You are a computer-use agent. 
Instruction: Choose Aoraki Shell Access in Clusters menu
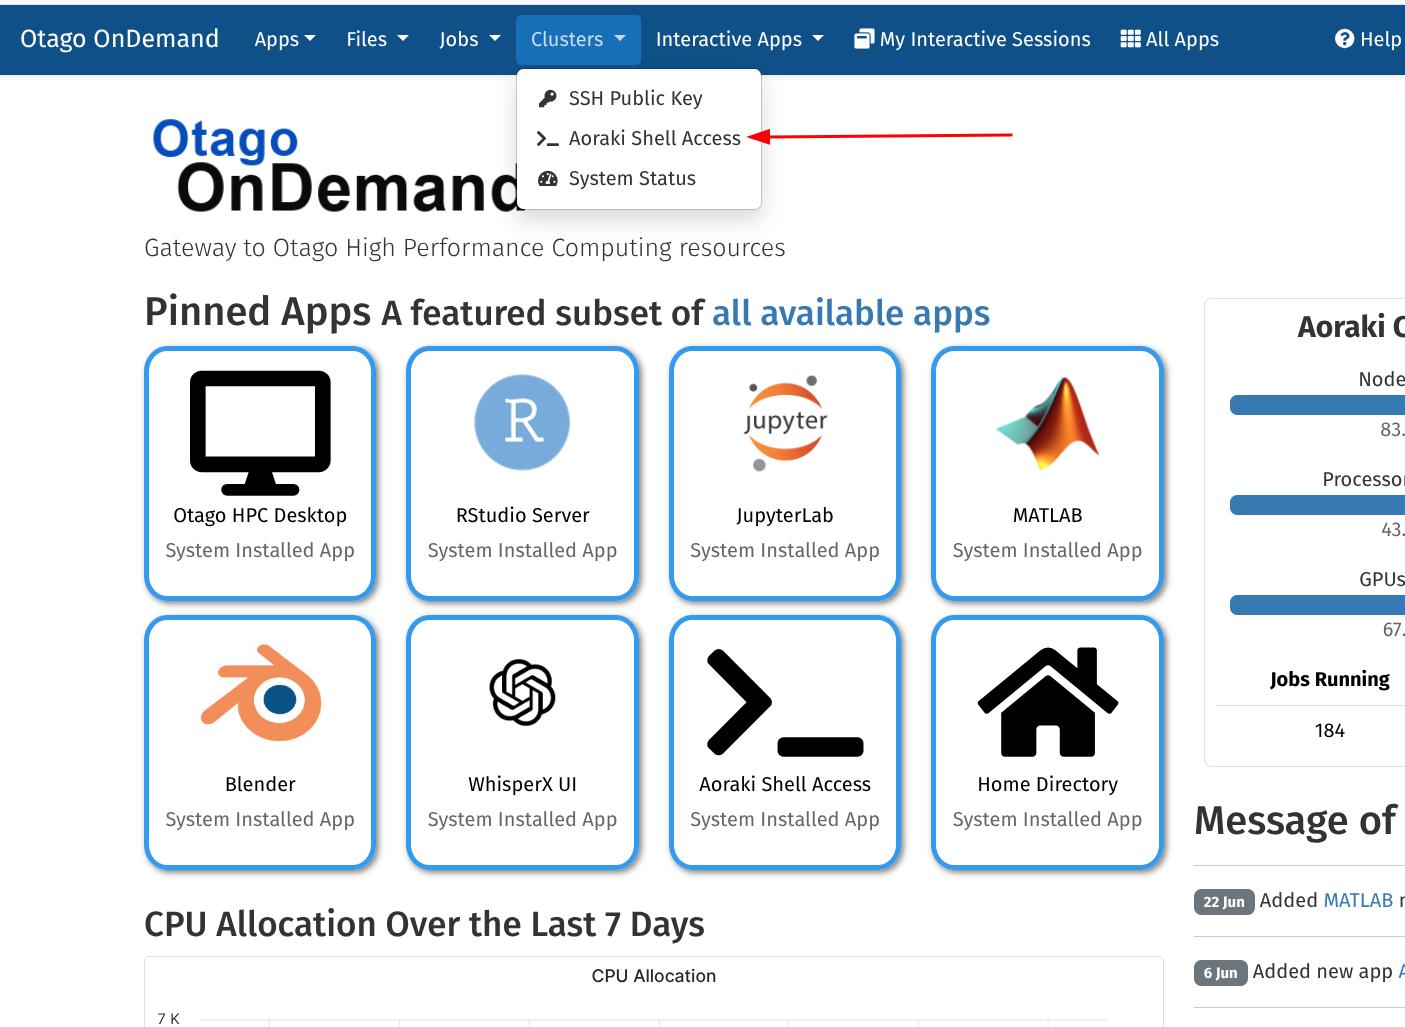tap(639, 139)
